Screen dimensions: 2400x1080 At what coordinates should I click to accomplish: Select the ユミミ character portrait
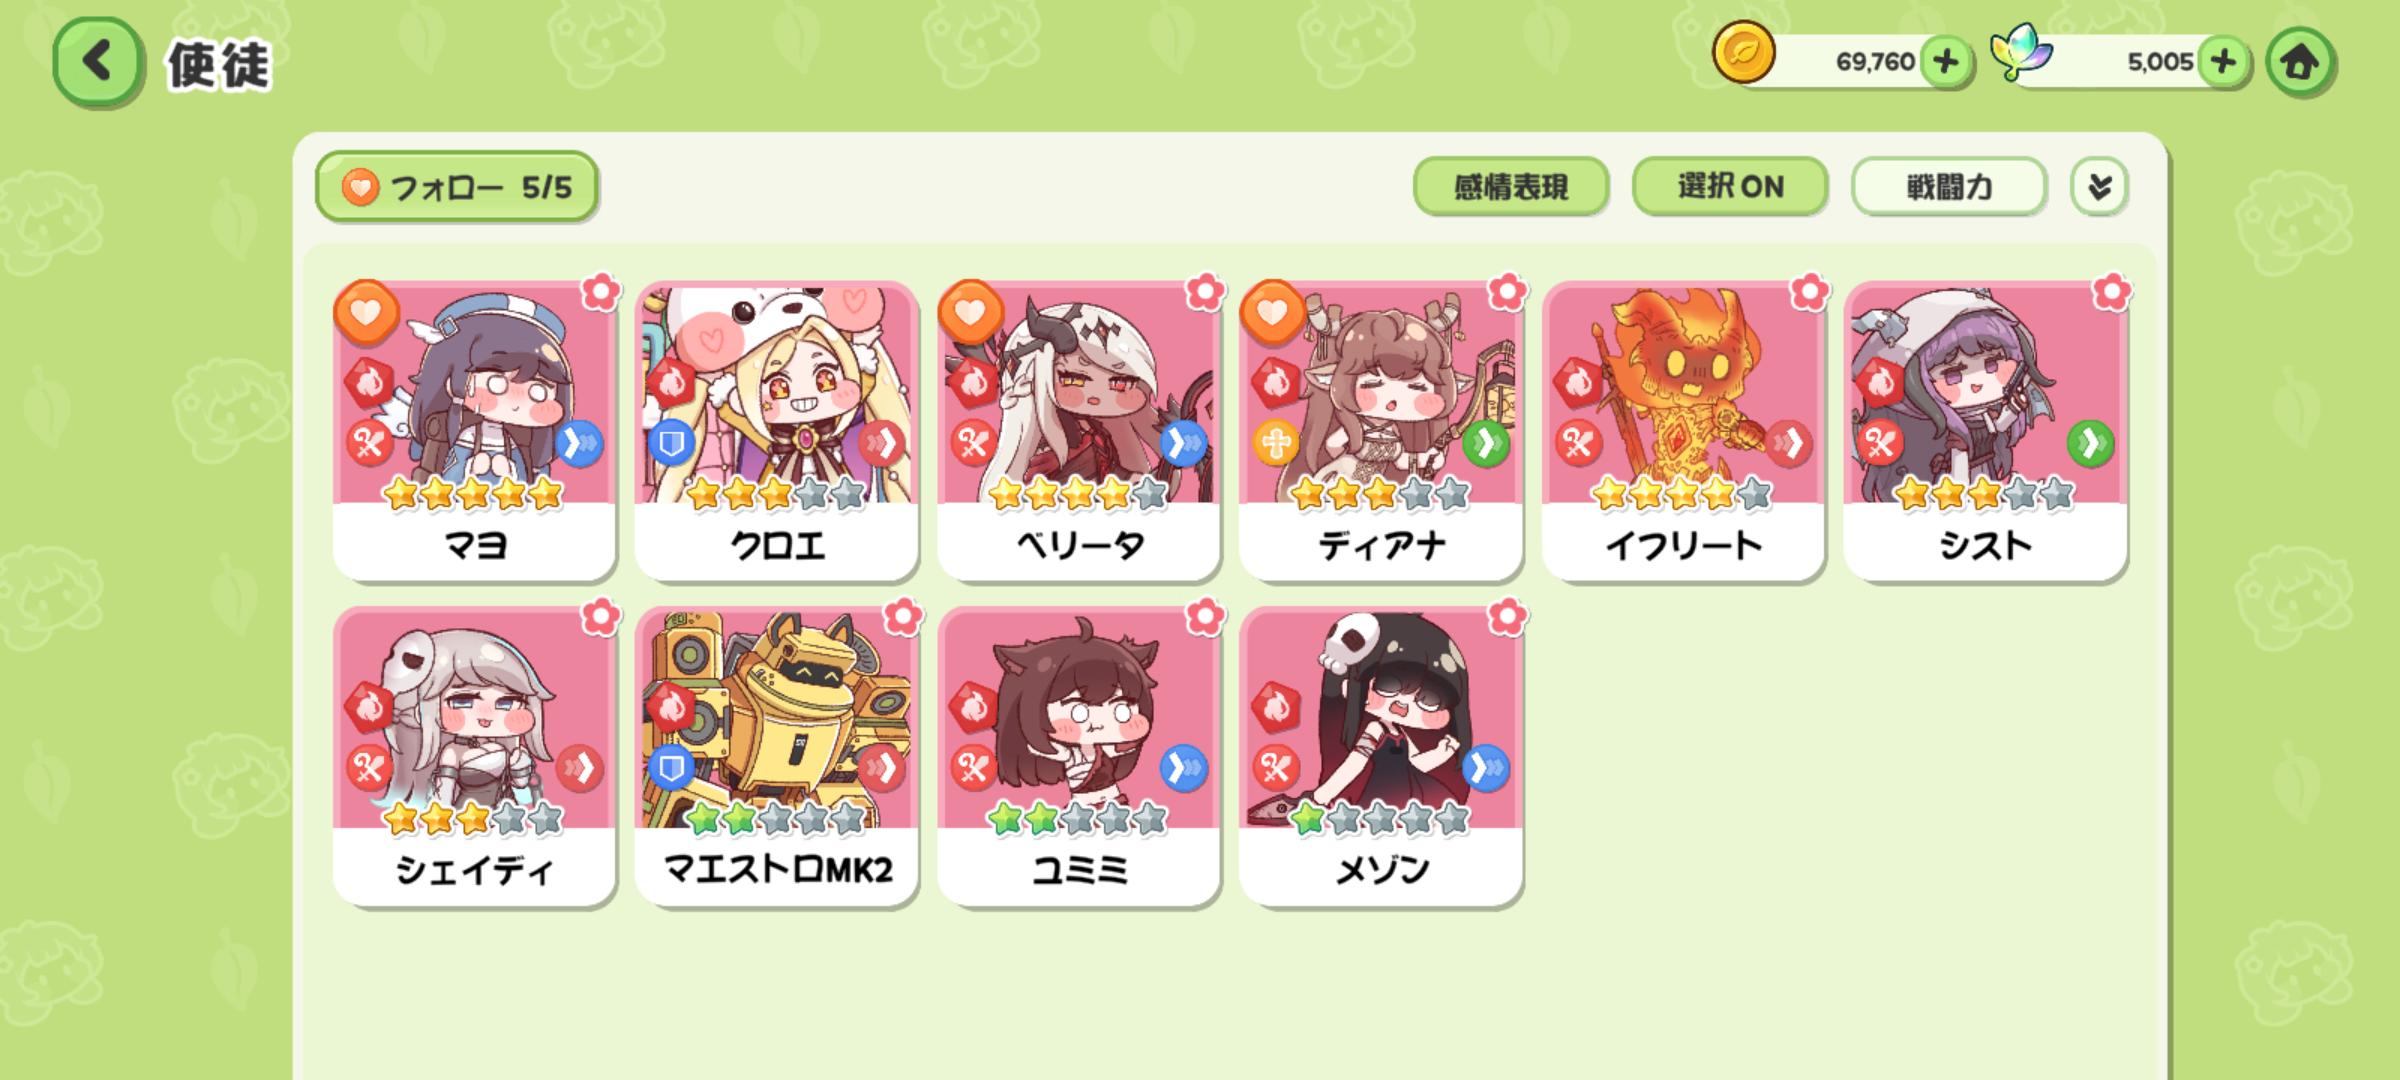pyautogui.click(x=1079, y=718)
